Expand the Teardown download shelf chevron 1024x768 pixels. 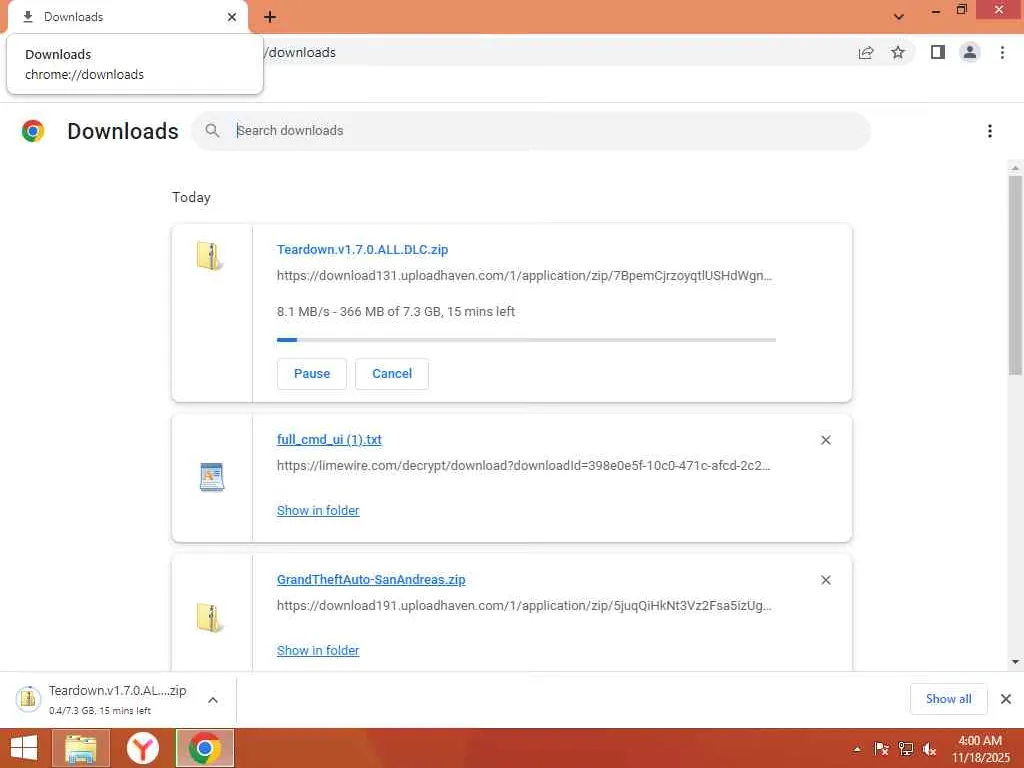pos(213,700)
